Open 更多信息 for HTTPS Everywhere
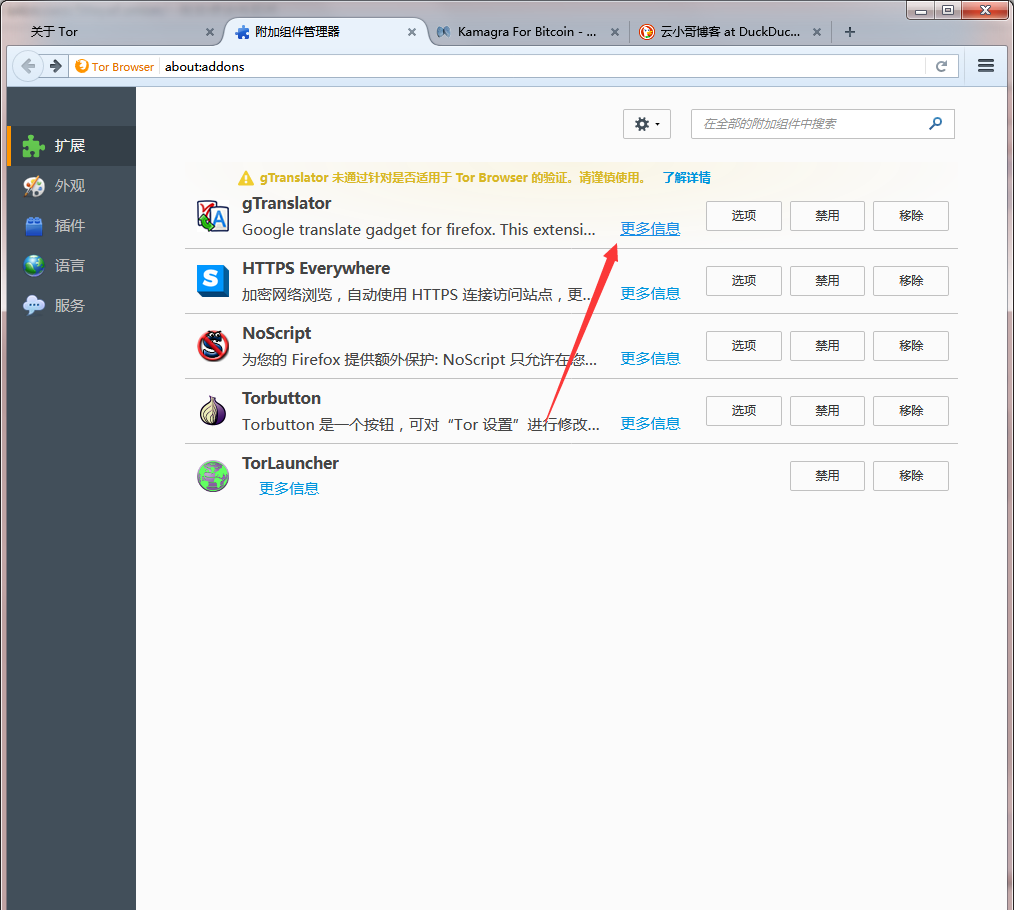1014x910 pixels. pos(650,294)
